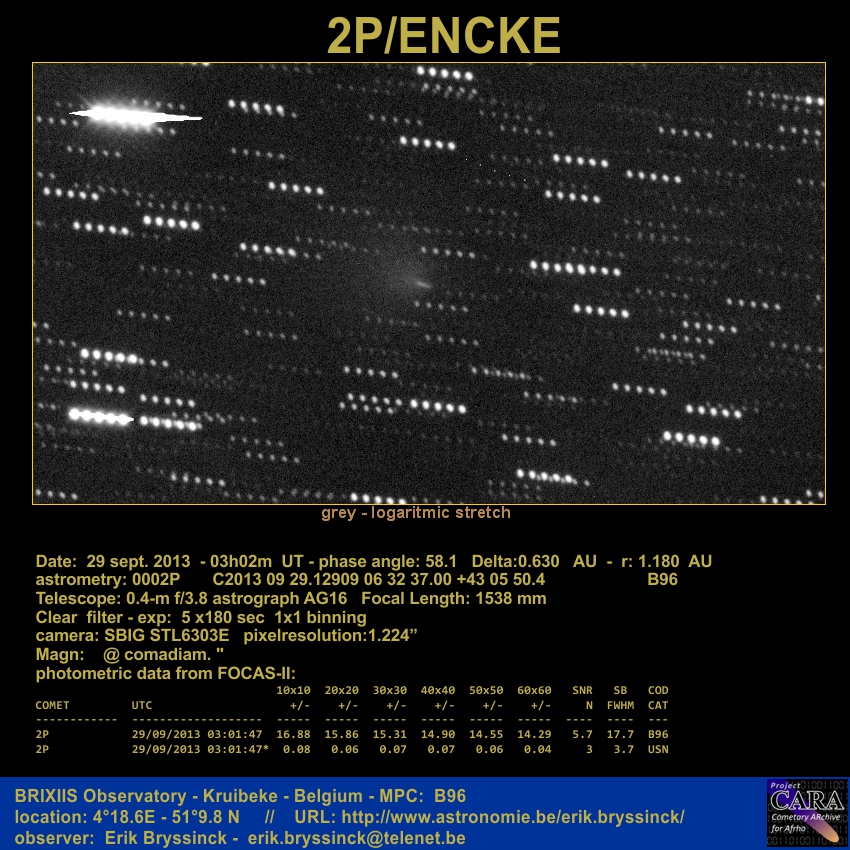Select the astrometry designation 0002P
Screen dimensions: 850x850
click(156, 579)
